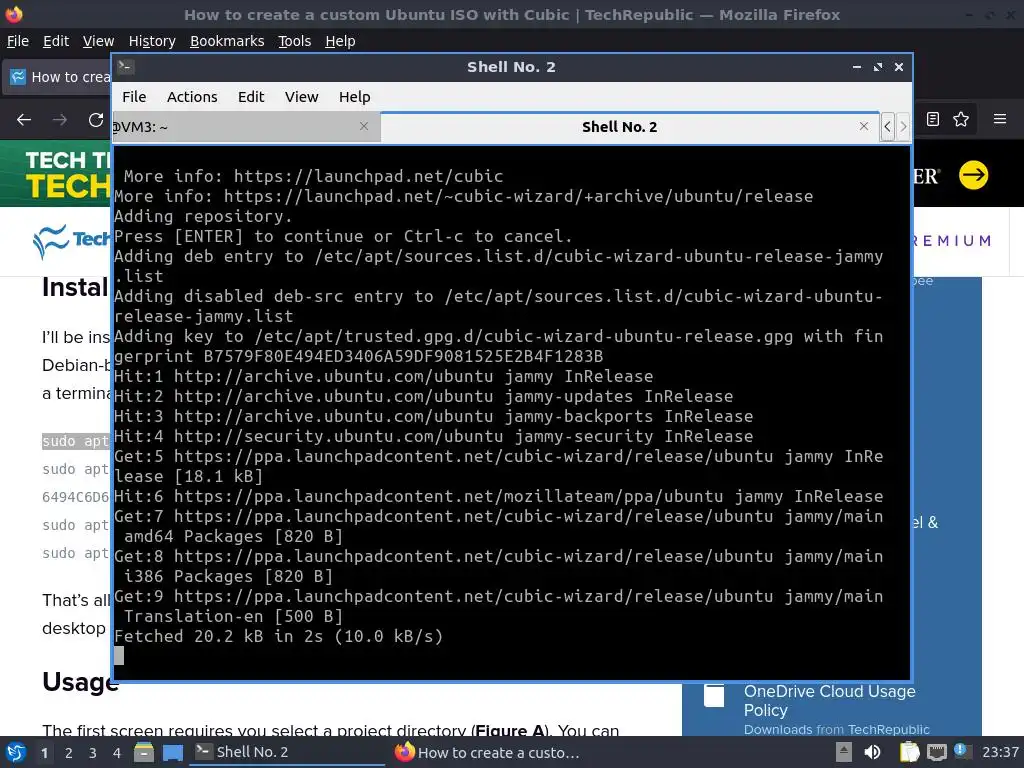Viewport: 1024px width, 768px height.
Task: Open the Actions menu in the terminal
Action: tap(192, 97)
